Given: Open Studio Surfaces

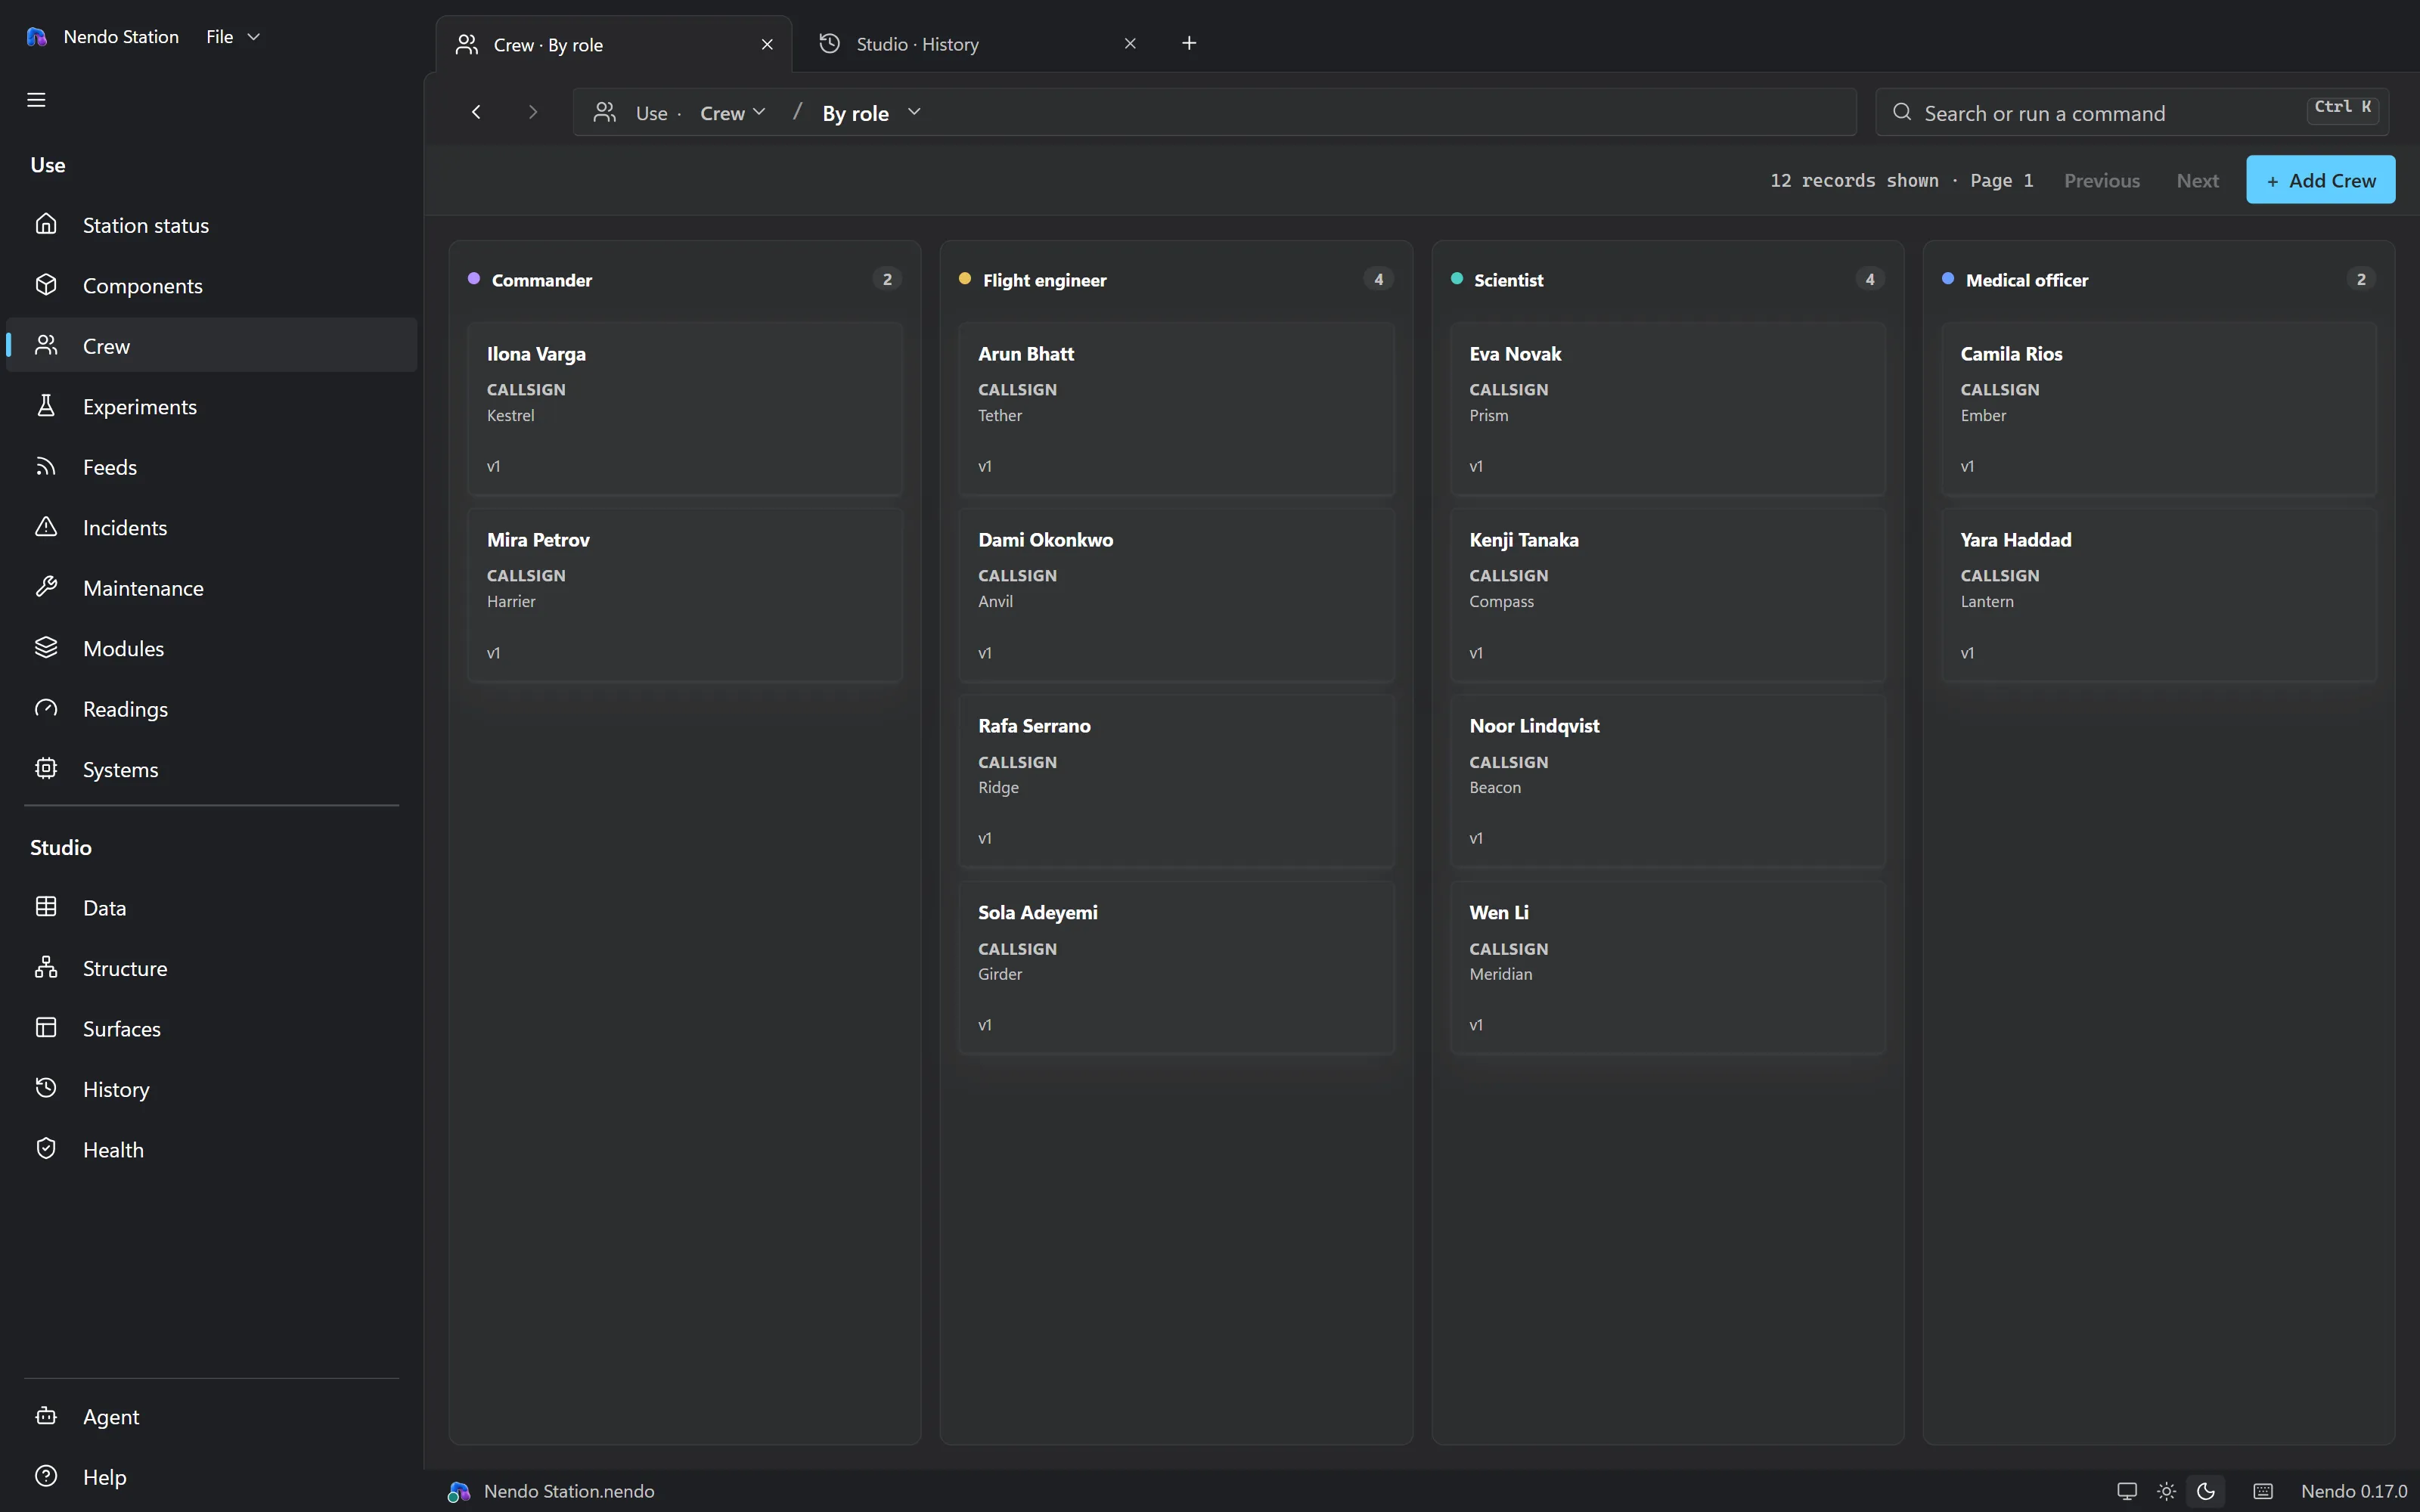Looking at the screenshot, I should (x=211, y=1029).
